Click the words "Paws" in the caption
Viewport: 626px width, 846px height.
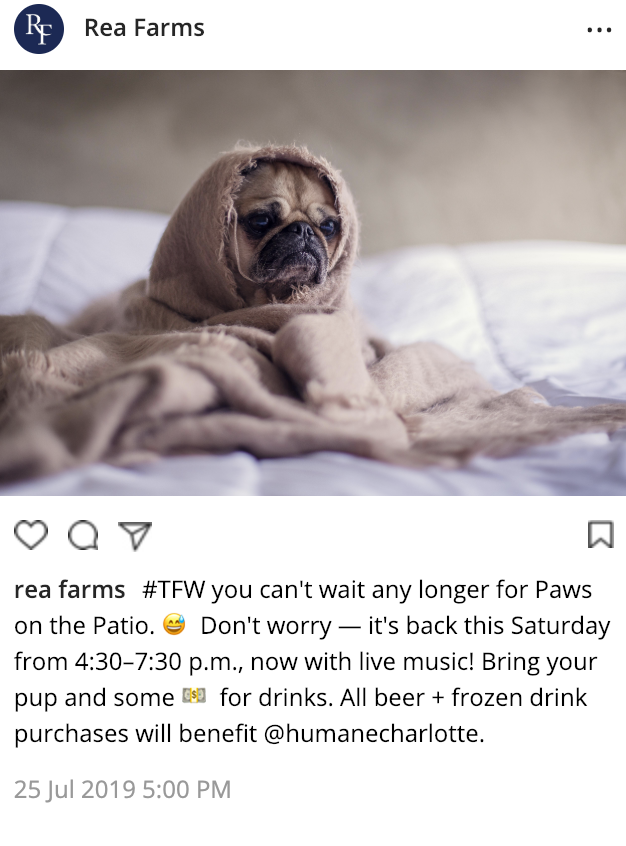click(563, 589)
